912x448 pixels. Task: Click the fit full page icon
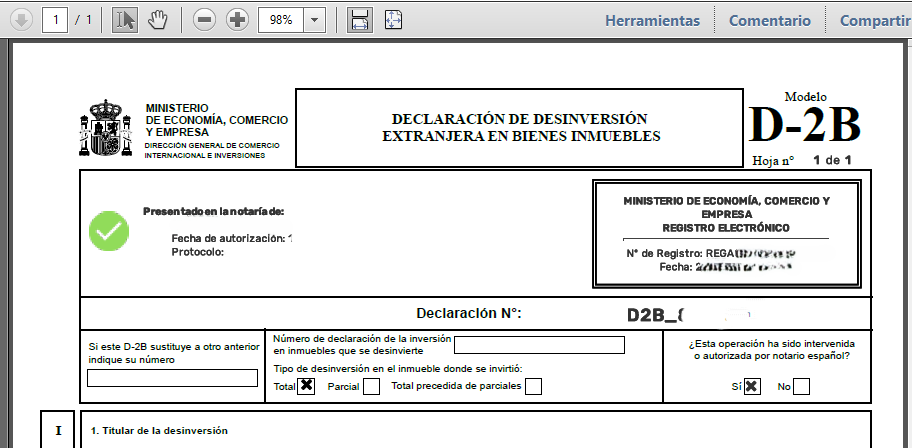[393, 20]
